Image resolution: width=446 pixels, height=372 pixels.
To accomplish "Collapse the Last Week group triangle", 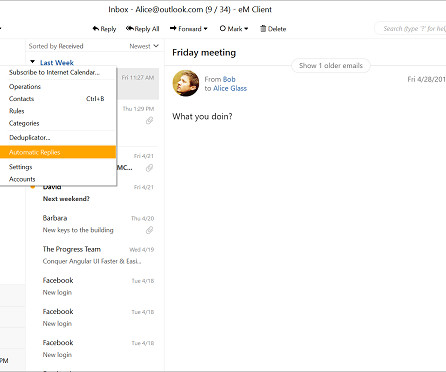I will click(x=32, y=62).
